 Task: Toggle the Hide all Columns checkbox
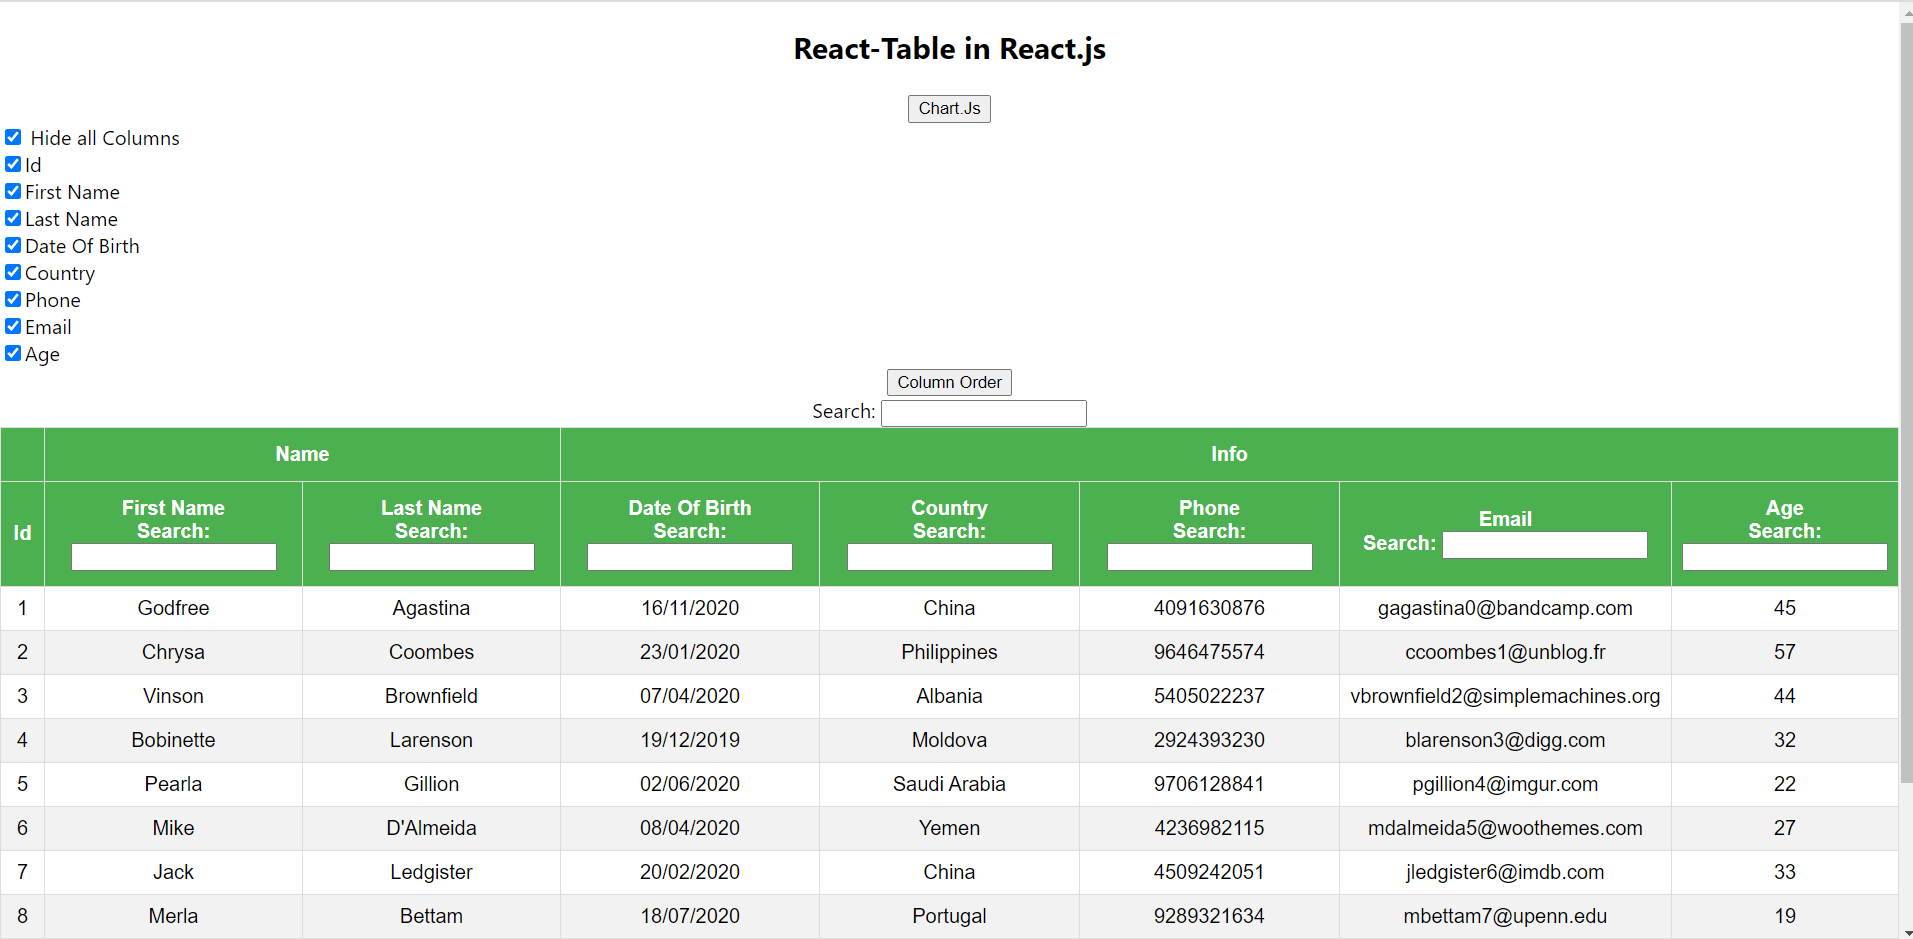pyautogui.click(x=13, y=137)
